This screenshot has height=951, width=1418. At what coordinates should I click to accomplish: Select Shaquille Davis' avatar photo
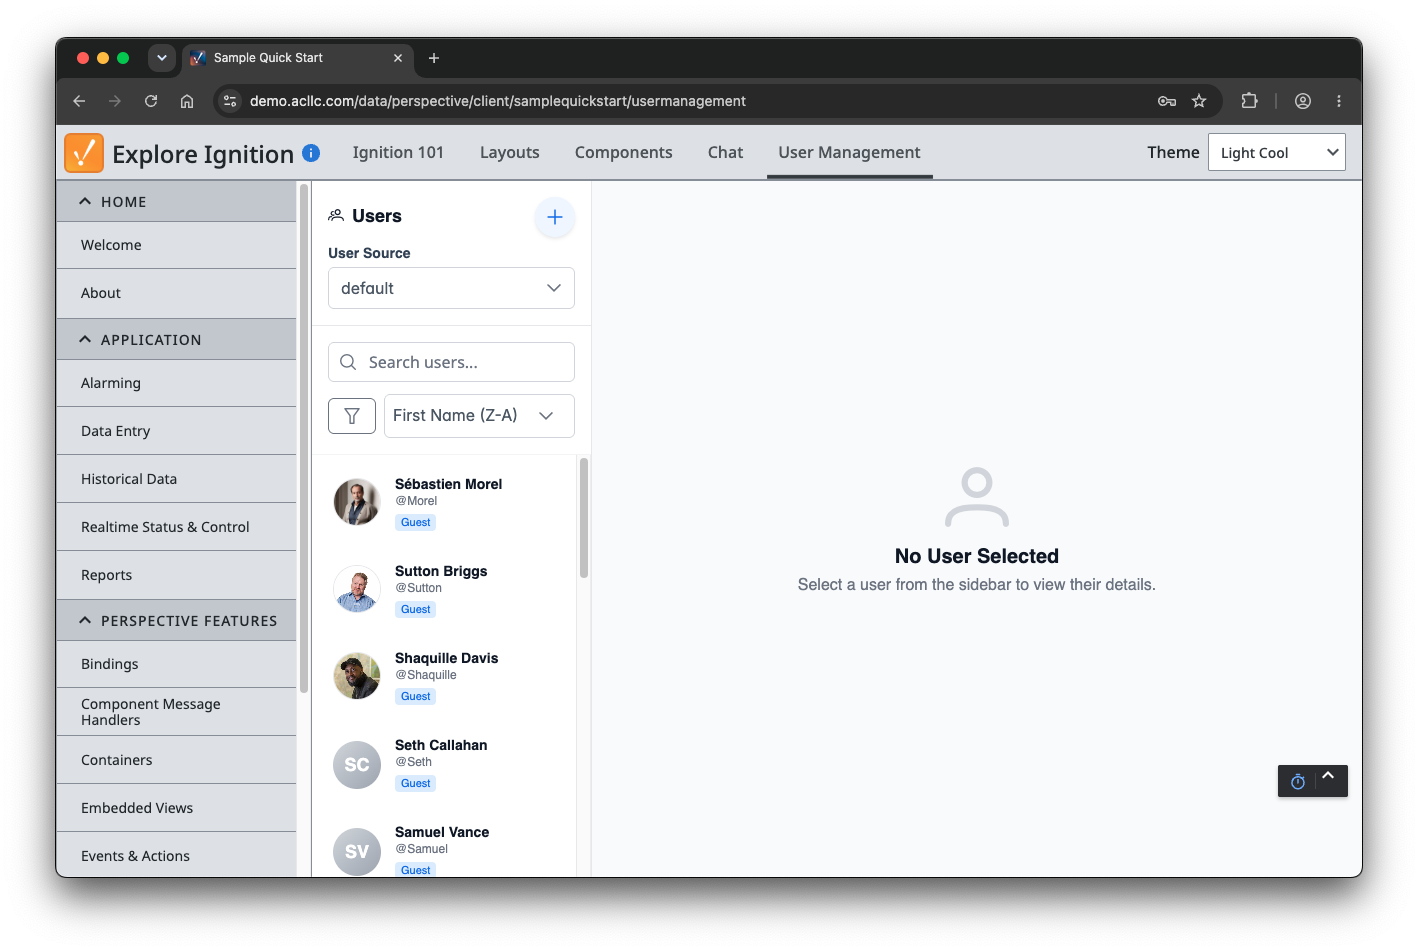[x=357, y=676]
